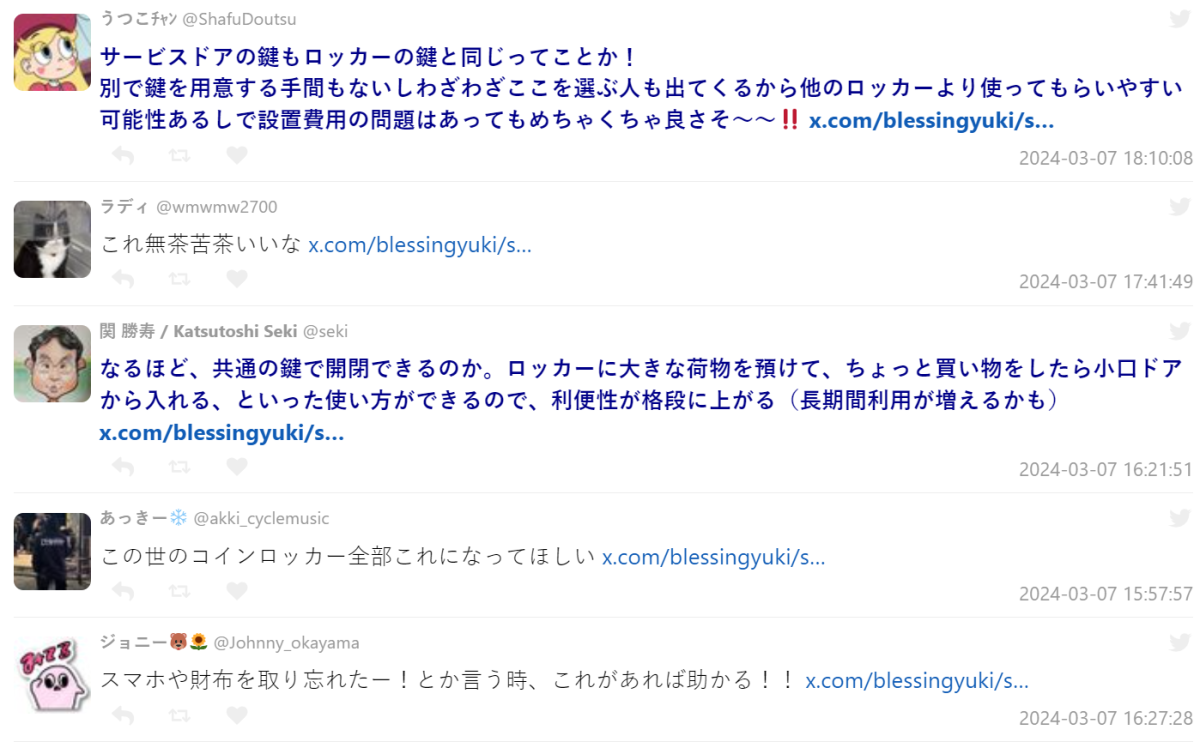
Task: Retweet the akki_cyclemusic tweet
Action: point(180,591)
